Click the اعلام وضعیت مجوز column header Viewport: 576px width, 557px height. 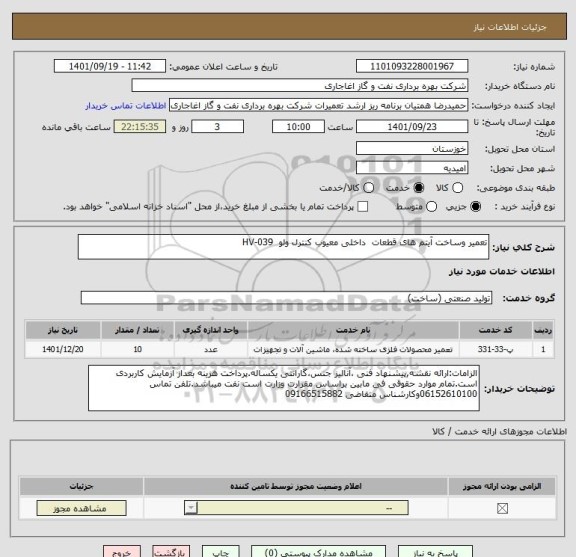tap(296, 486)
